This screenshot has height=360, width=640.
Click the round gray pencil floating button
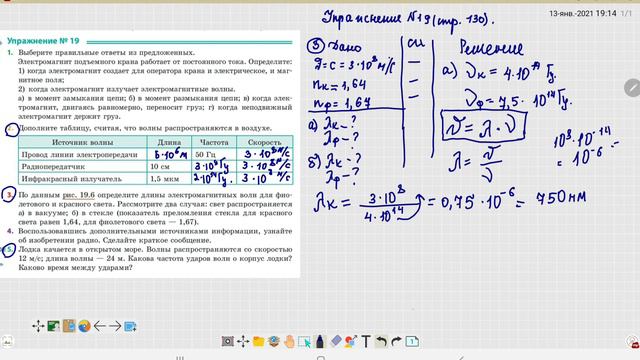[632, 88]
